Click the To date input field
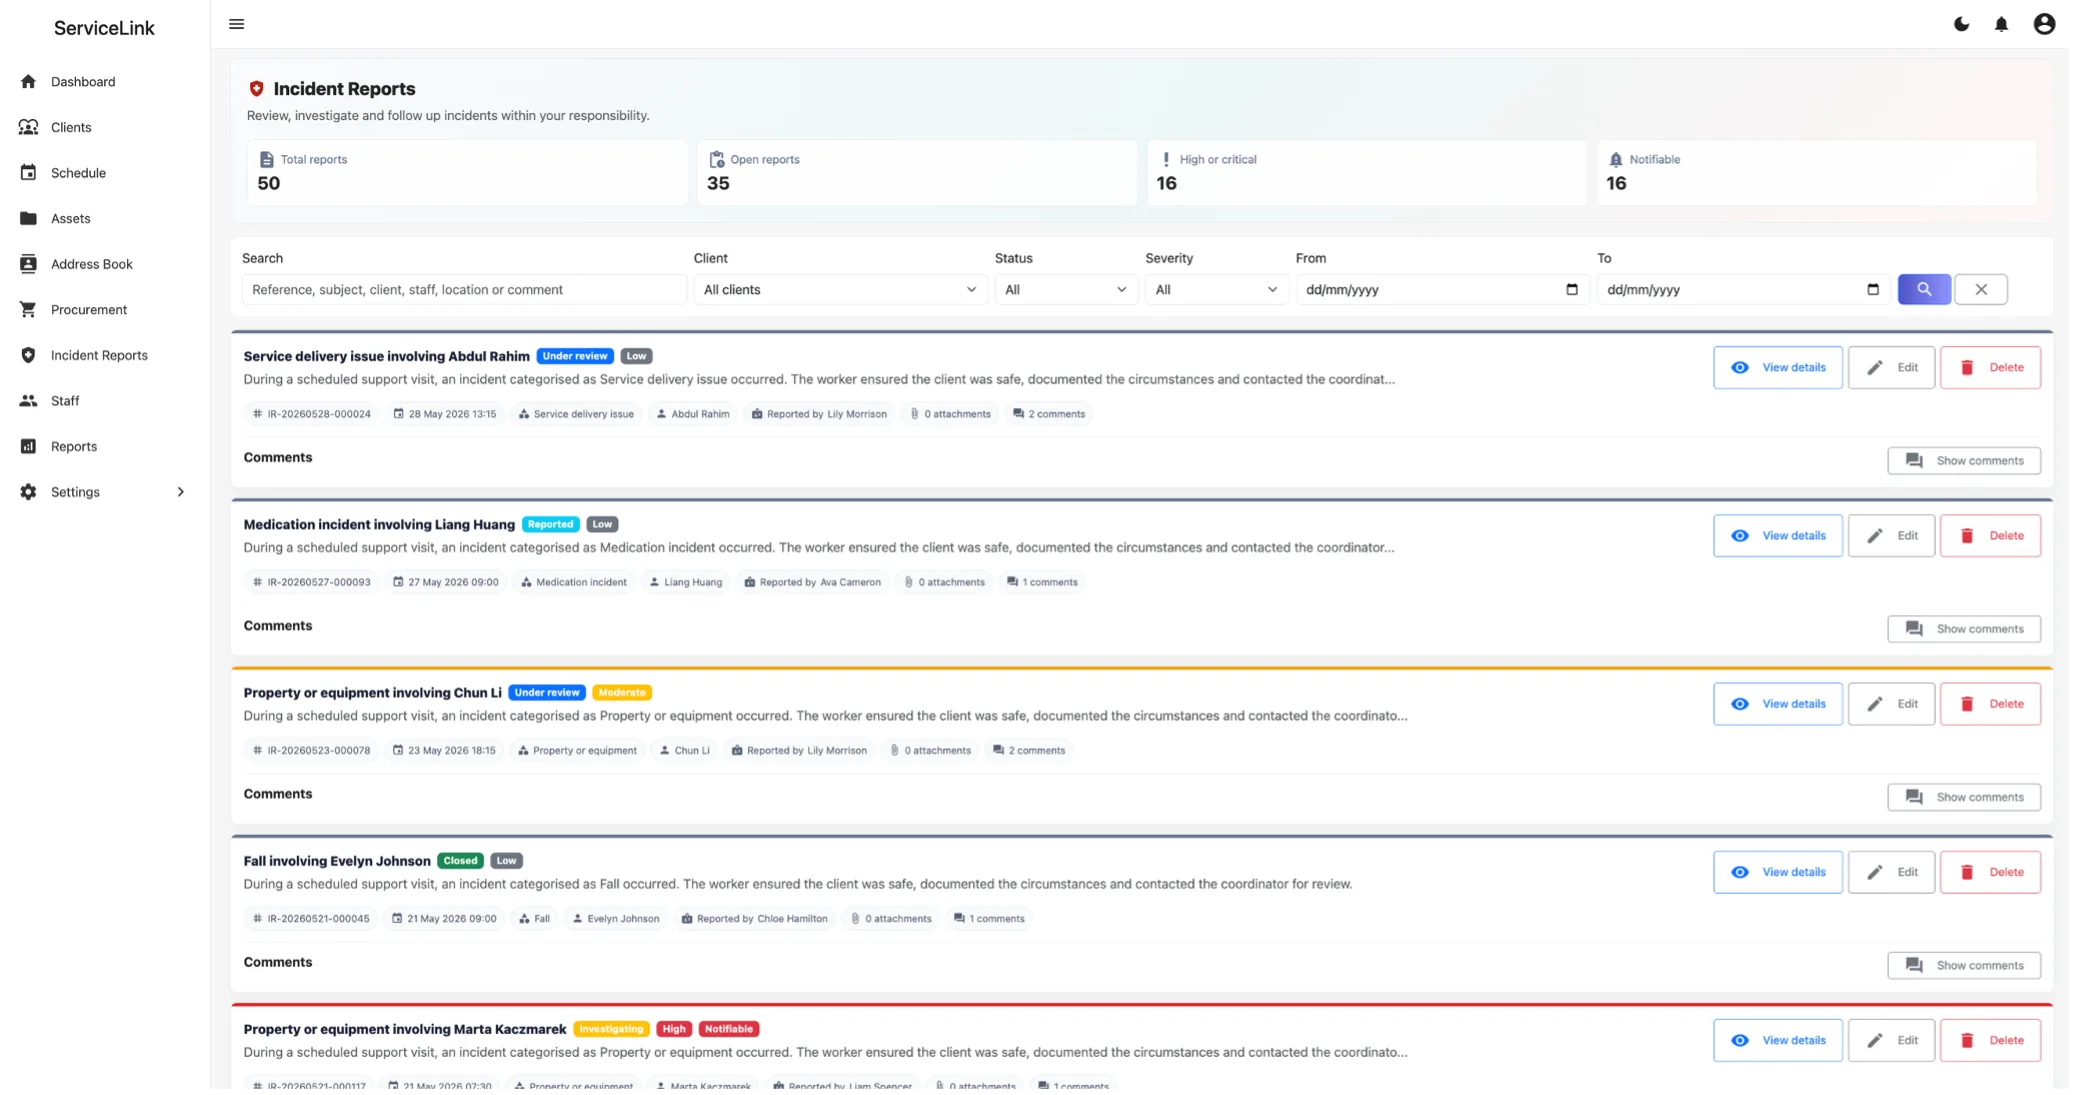Screen dimensions: 2076x1095 (1743, 289)
